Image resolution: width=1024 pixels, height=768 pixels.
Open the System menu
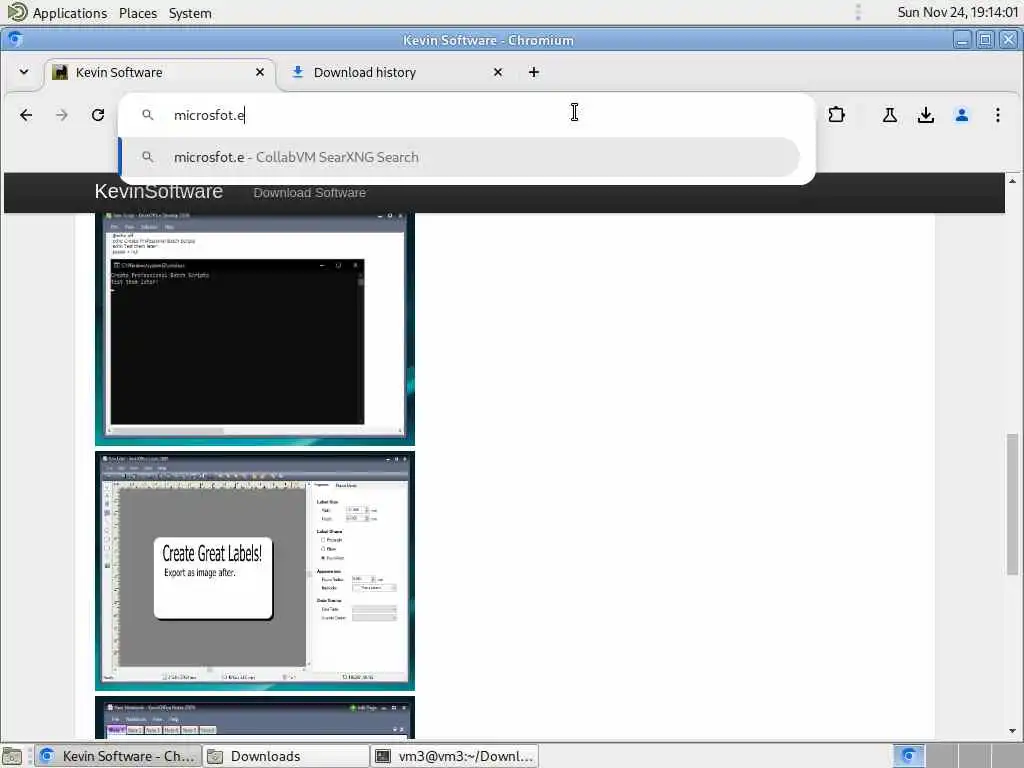190,12
